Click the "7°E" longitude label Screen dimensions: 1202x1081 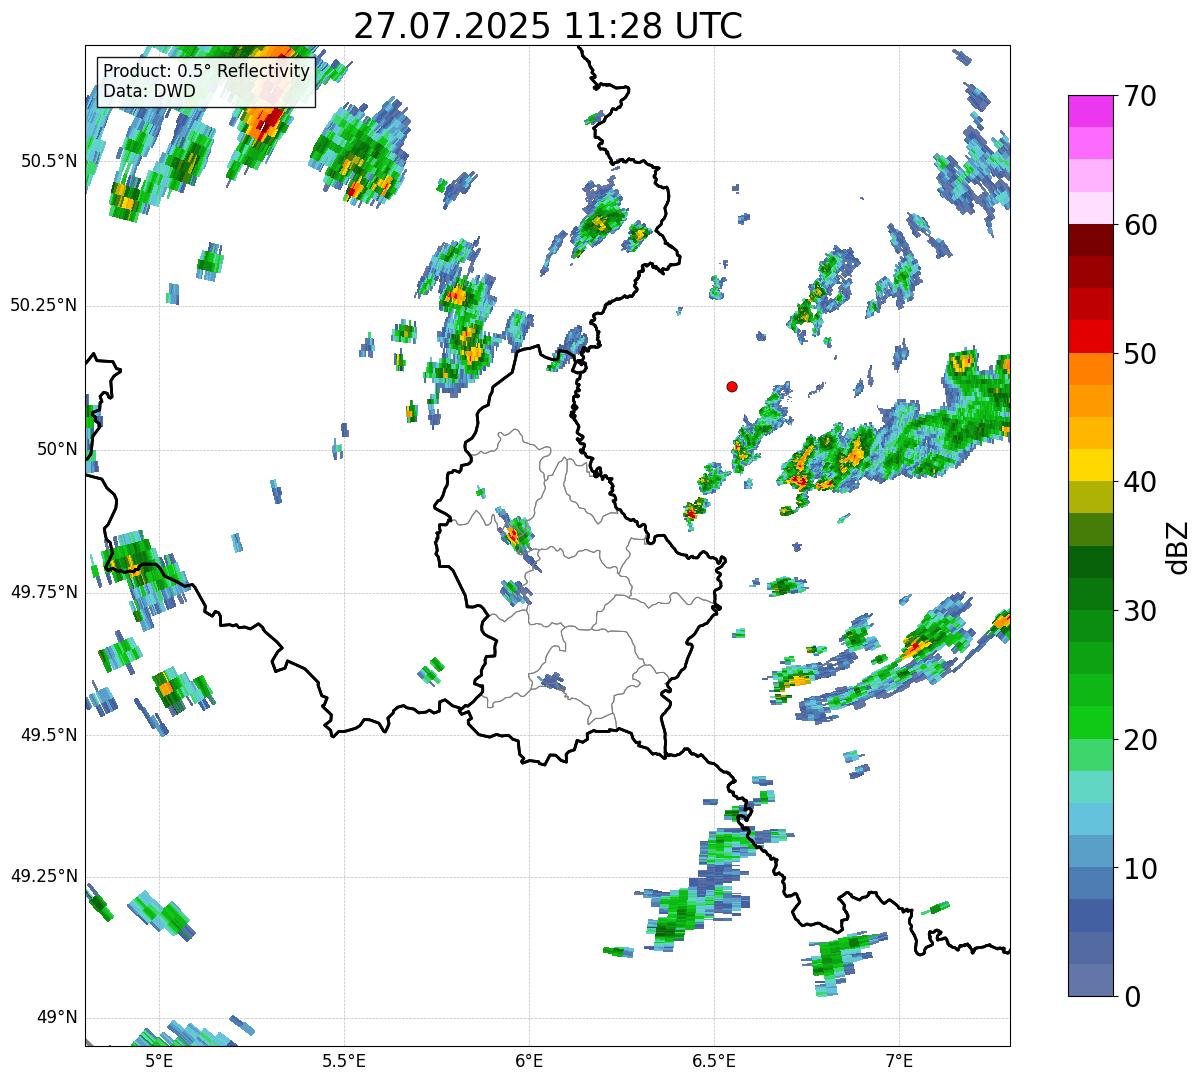899,1061
